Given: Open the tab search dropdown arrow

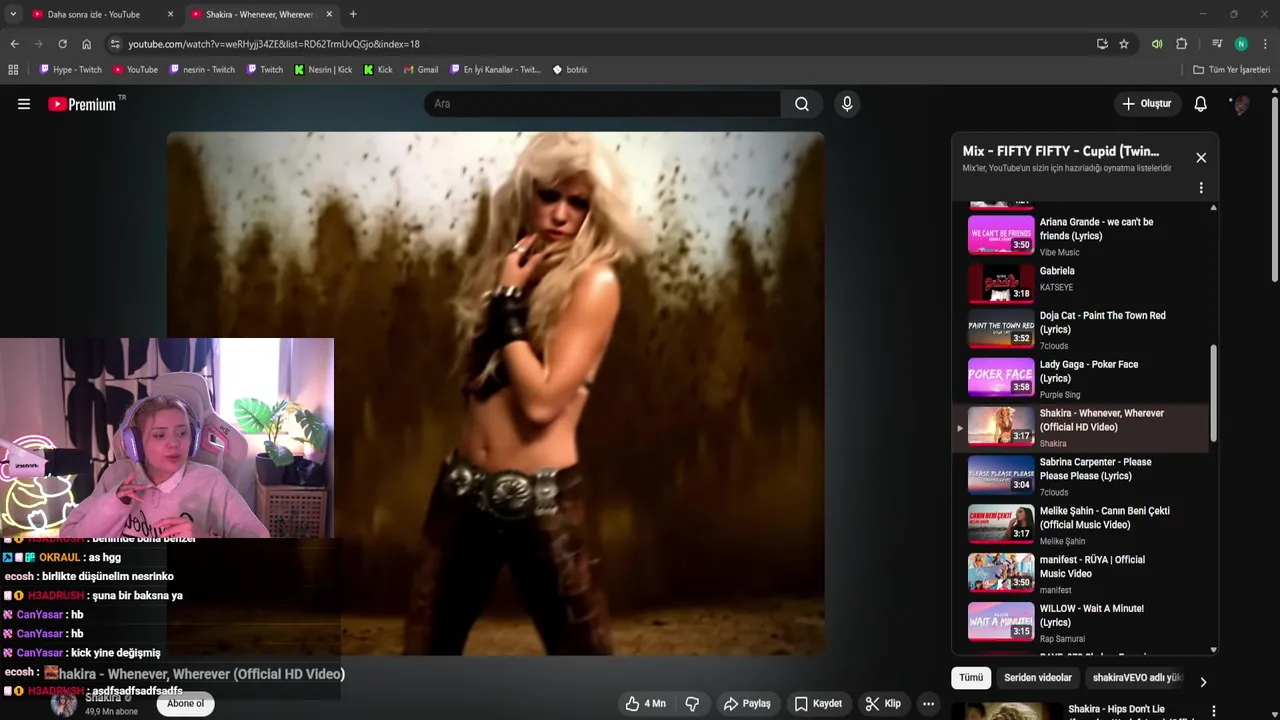Looking at the screenshot, I should click(12, 14).
